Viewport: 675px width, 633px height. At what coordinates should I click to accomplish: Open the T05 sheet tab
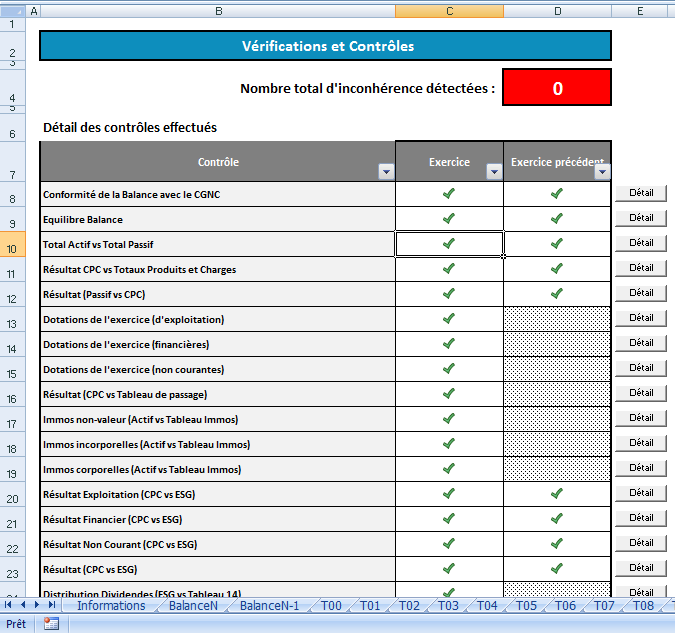[x=526, y=605]
